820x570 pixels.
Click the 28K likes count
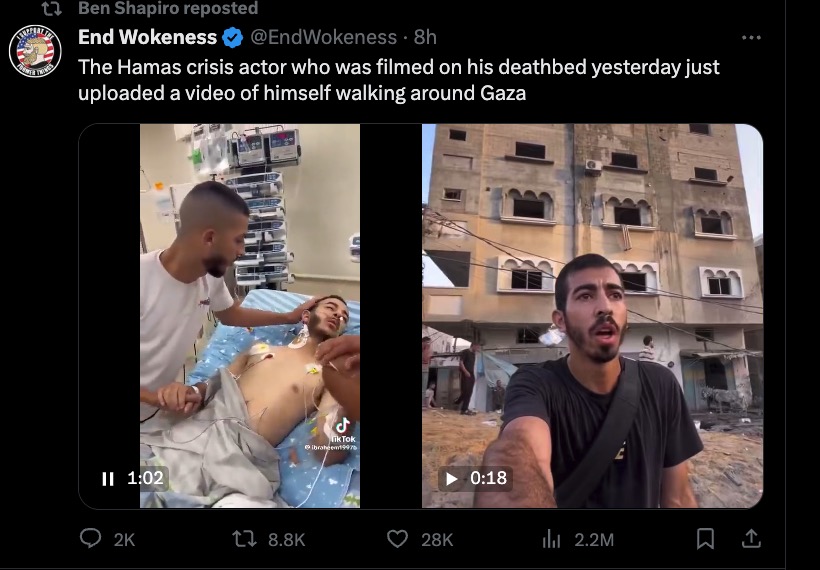click(437, 540)
